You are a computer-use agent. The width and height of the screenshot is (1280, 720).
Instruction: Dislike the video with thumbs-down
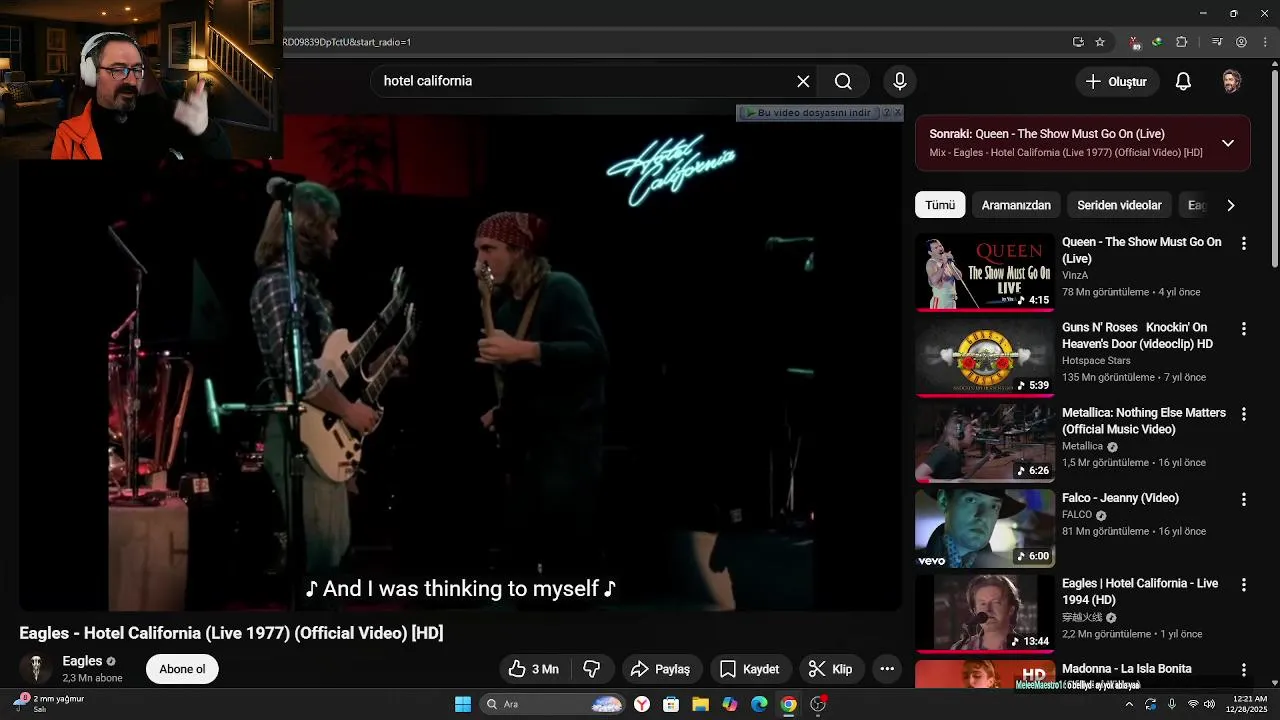pyautogui.click(x=591, y=669)
